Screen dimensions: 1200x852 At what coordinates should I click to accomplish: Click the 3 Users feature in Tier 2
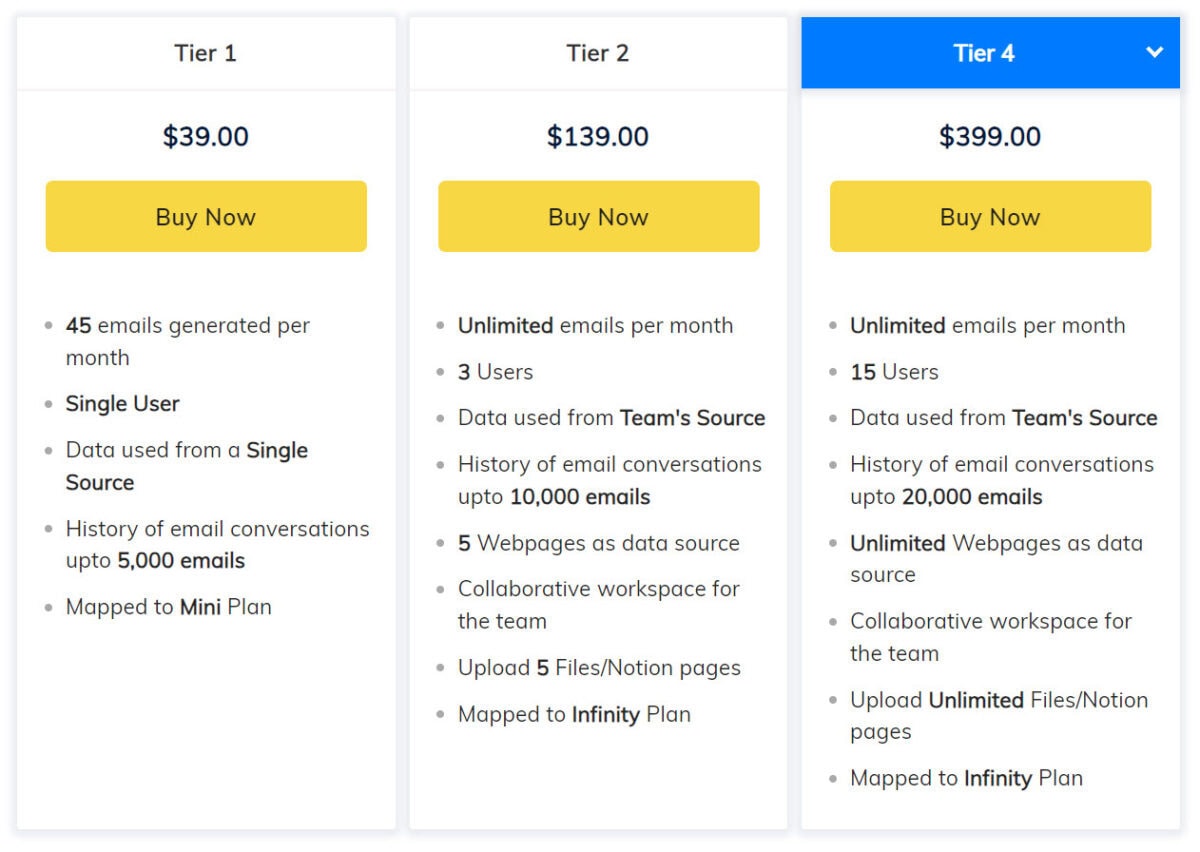click(x=495, y=371)
